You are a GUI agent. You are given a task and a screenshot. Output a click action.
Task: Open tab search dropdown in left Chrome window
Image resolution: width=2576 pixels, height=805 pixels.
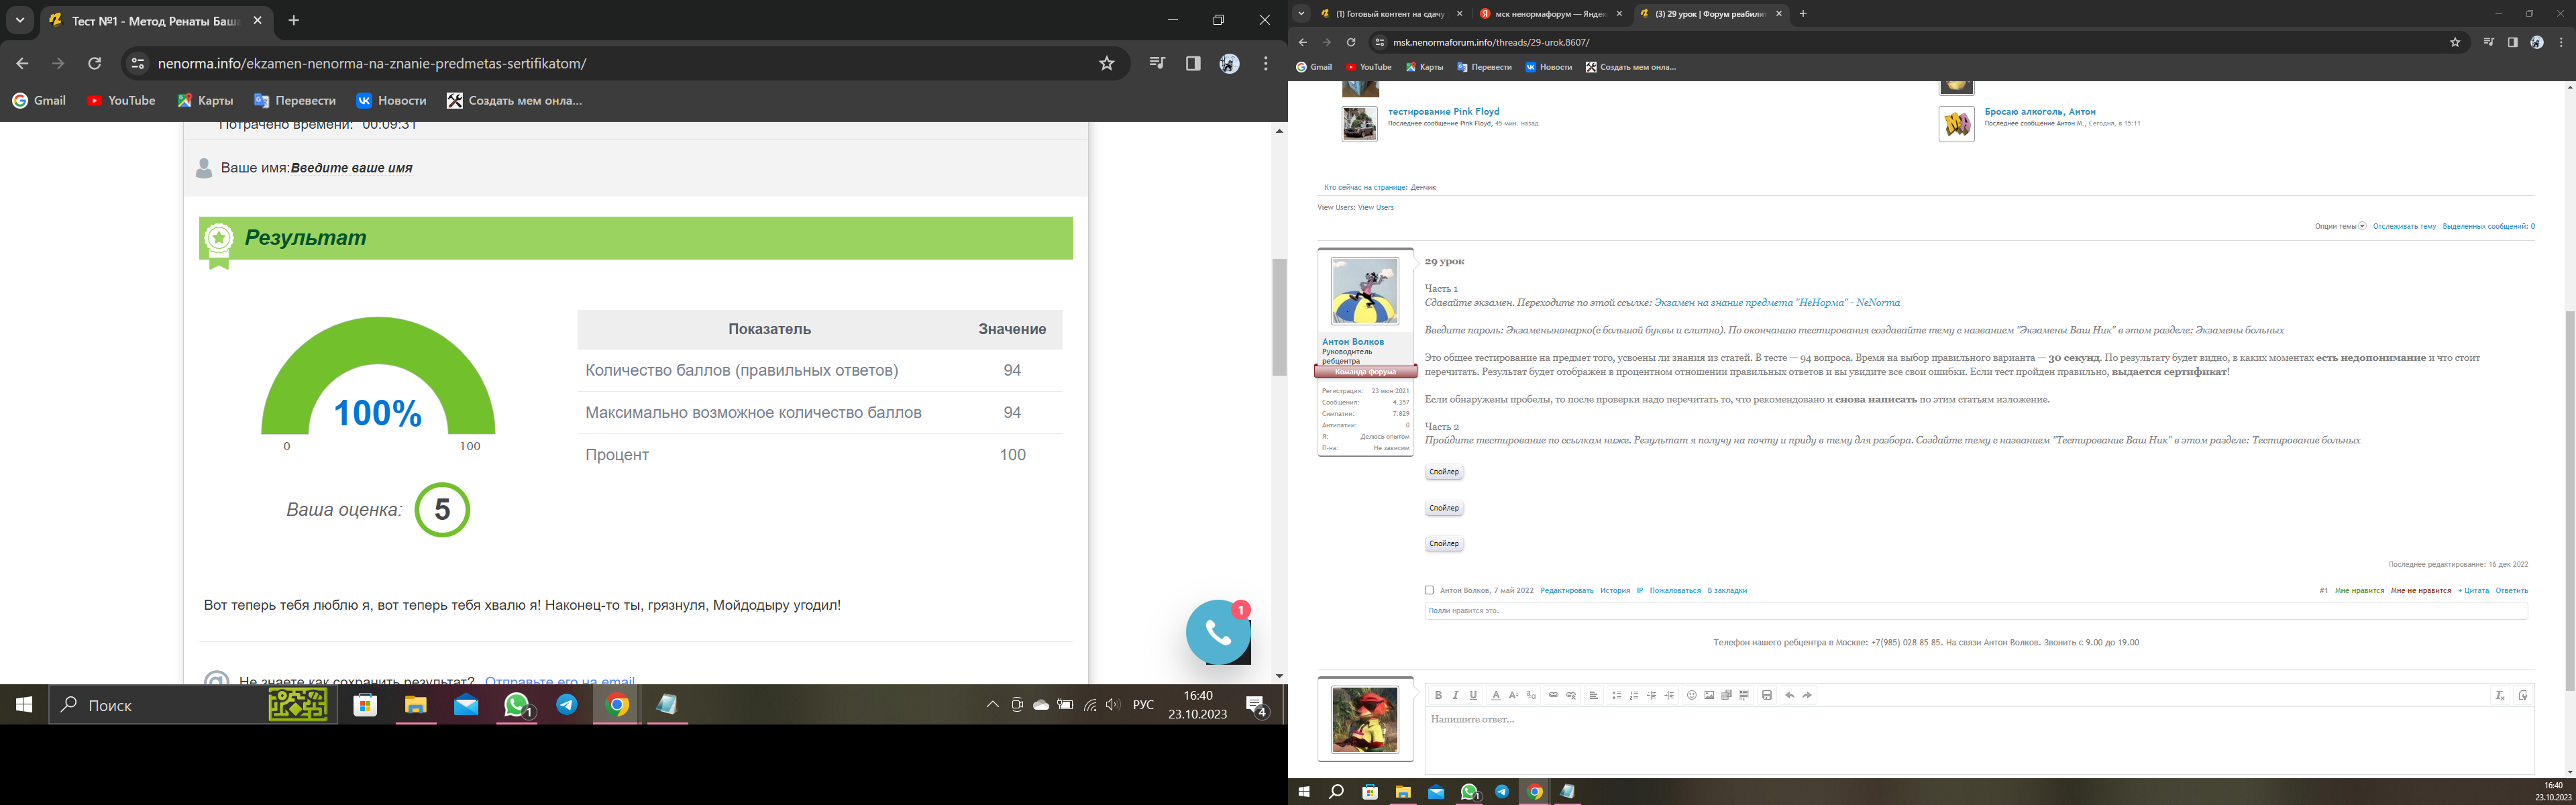(20, 20)
